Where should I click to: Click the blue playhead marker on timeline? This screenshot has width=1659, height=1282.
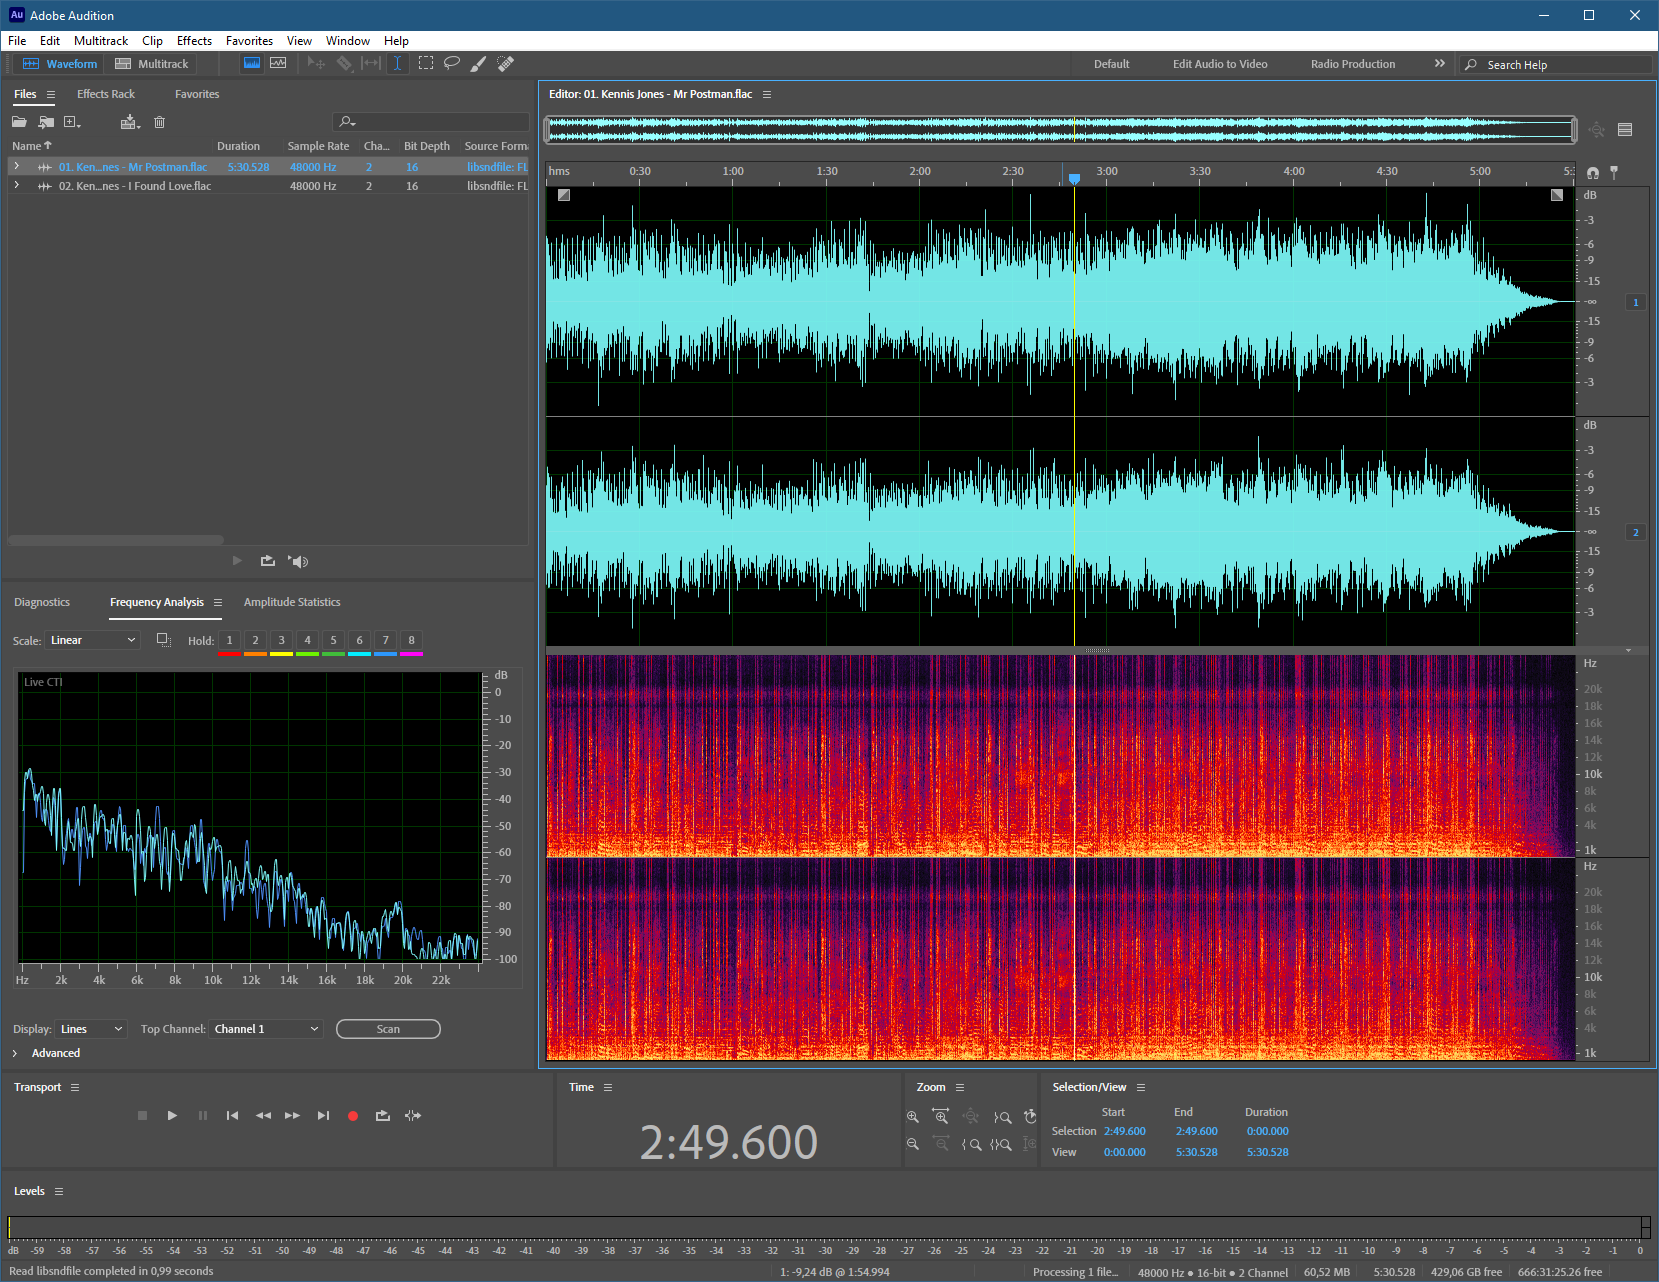pyautogui.click(x=1074, y=178)
